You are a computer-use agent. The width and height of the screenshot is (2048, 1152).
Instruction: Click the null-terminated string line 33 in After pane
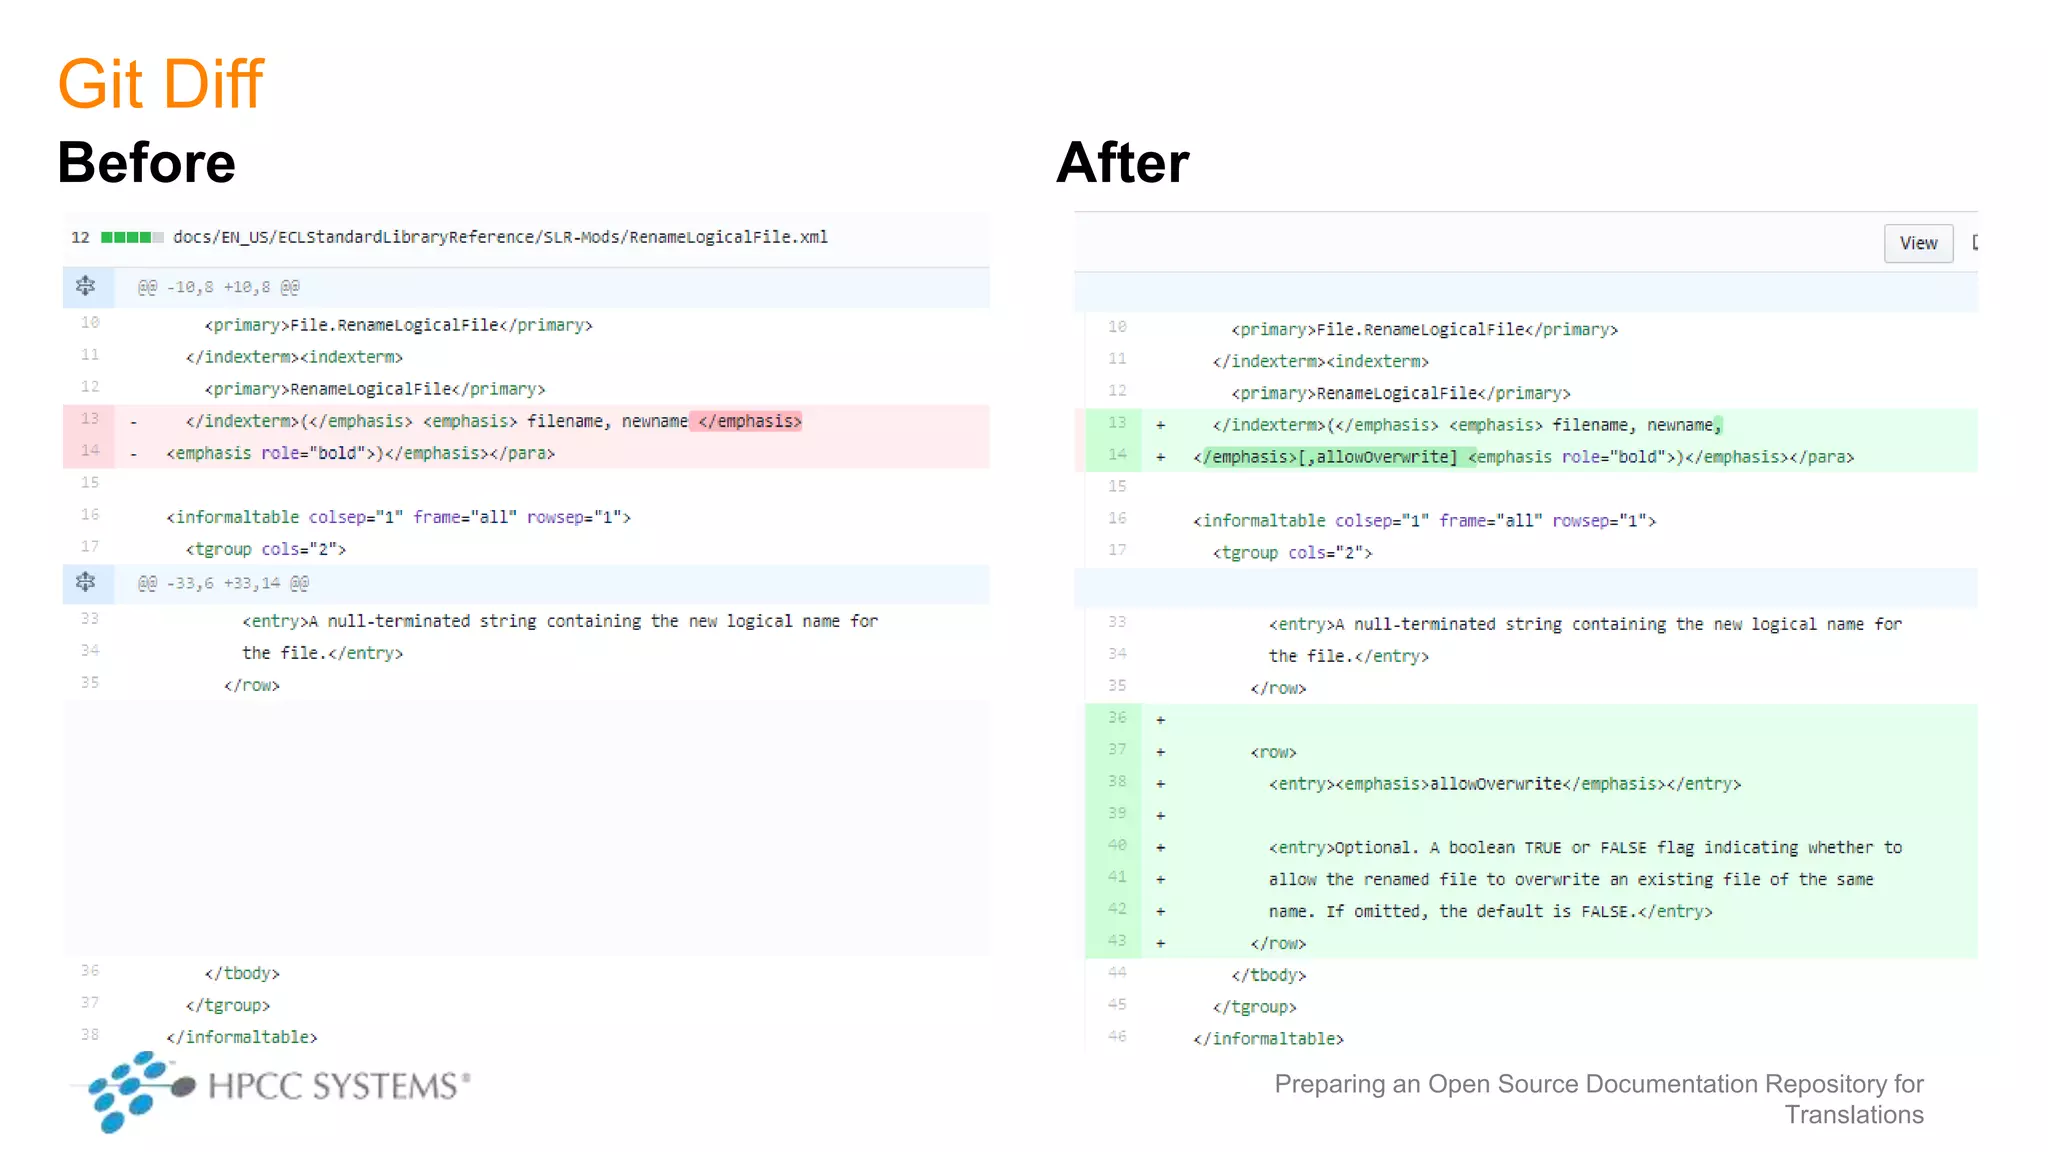1585,624
